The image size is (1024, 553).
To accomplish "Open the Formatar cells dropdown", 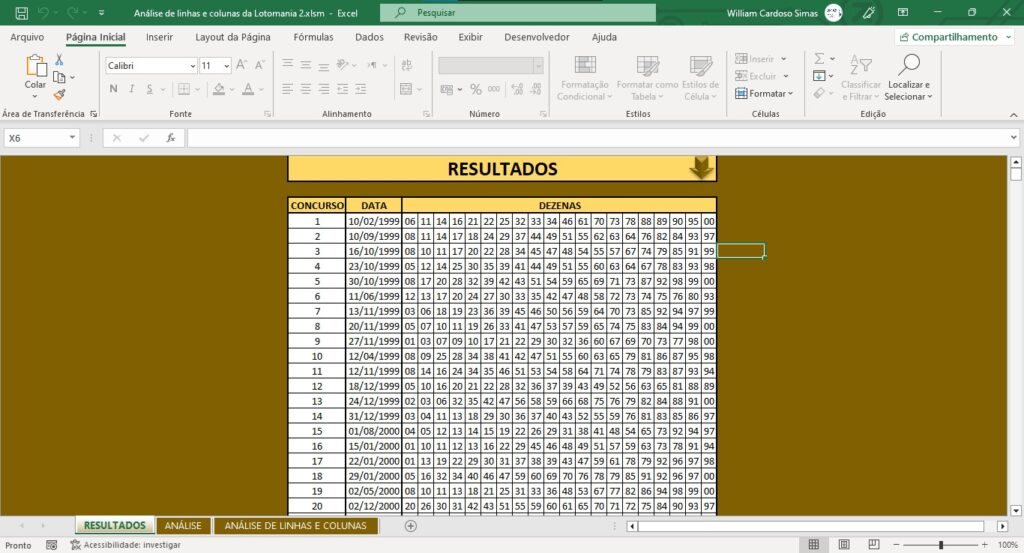I will [x=764, y=93].
